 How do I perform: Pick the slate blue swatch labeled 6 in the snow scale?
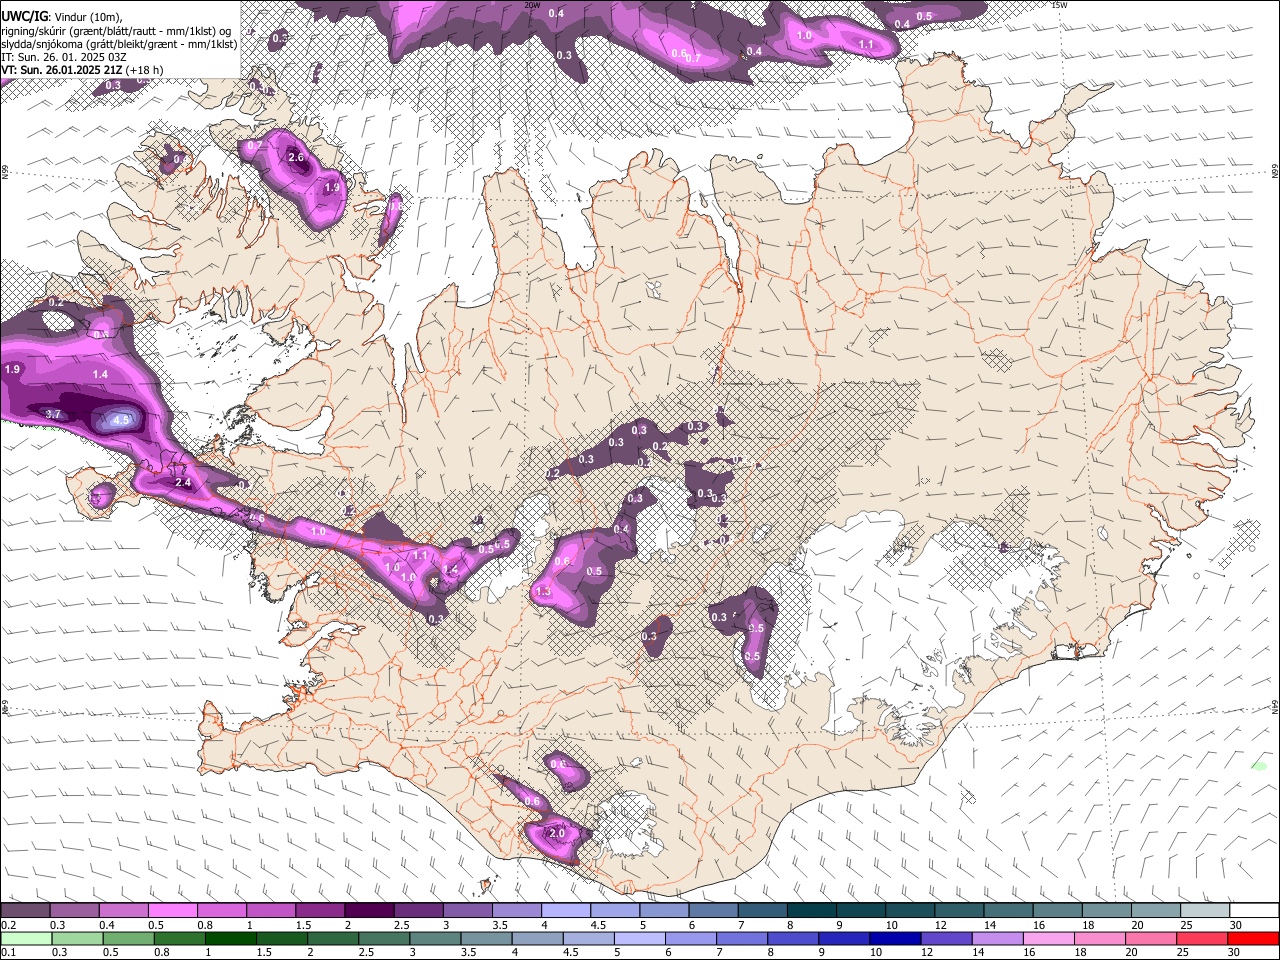pos(713,910)
